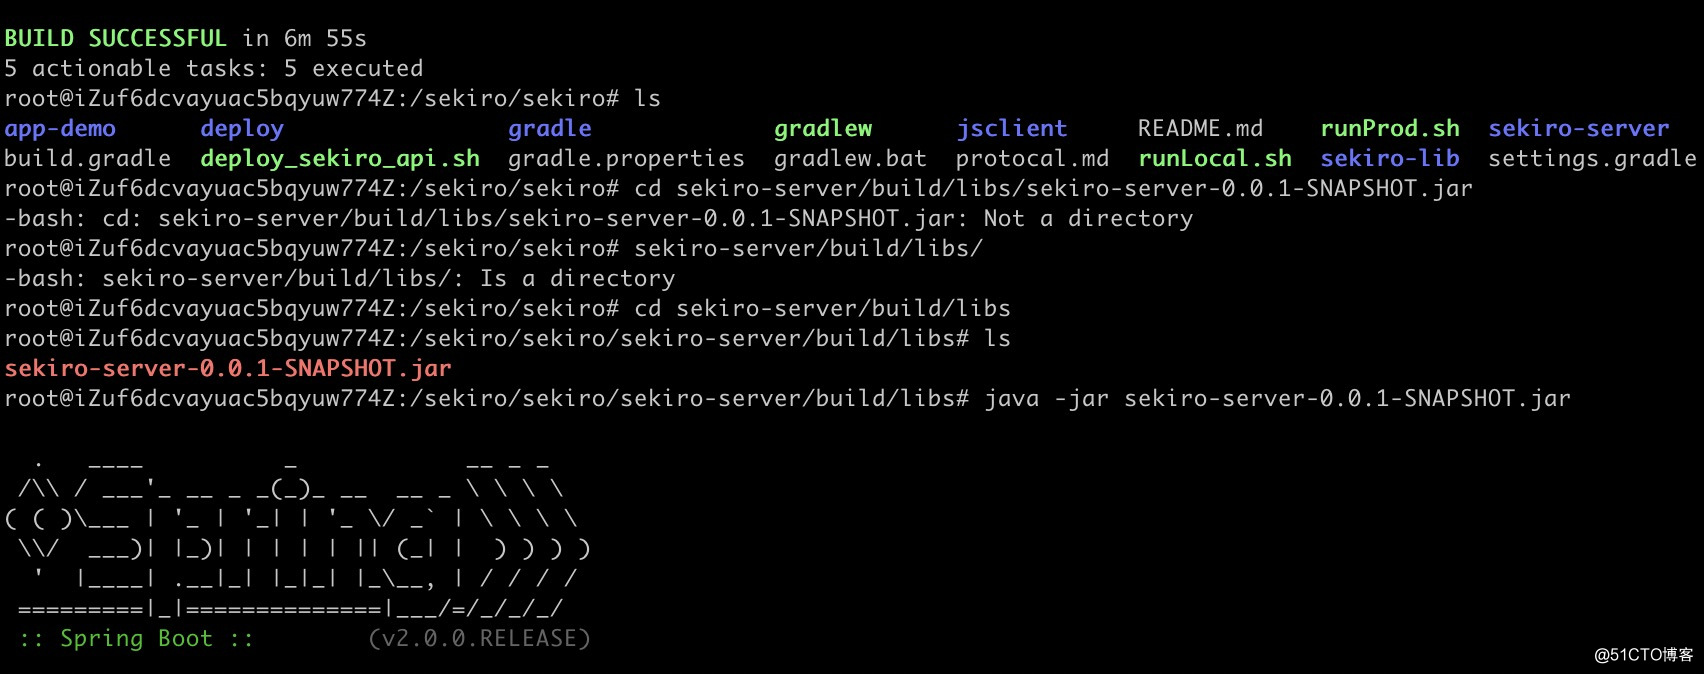The width and height of the screenshot is (1704, 674).
Task: Click the gradlew file in listing
Action: (823, 129)
